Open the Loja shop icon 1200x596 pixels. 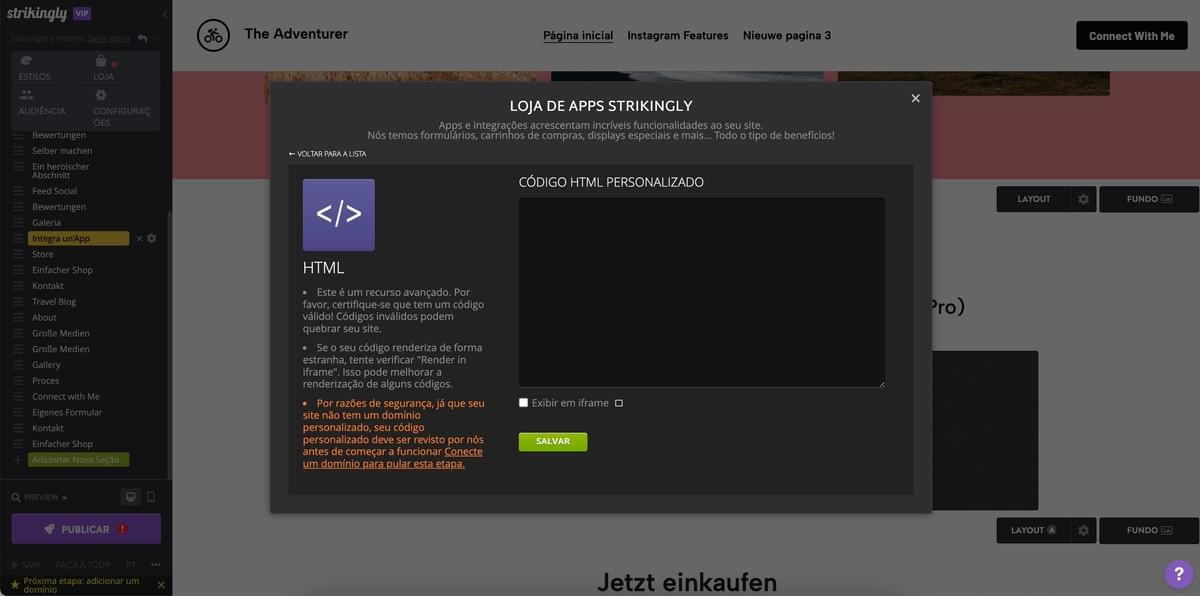(101, 61)
